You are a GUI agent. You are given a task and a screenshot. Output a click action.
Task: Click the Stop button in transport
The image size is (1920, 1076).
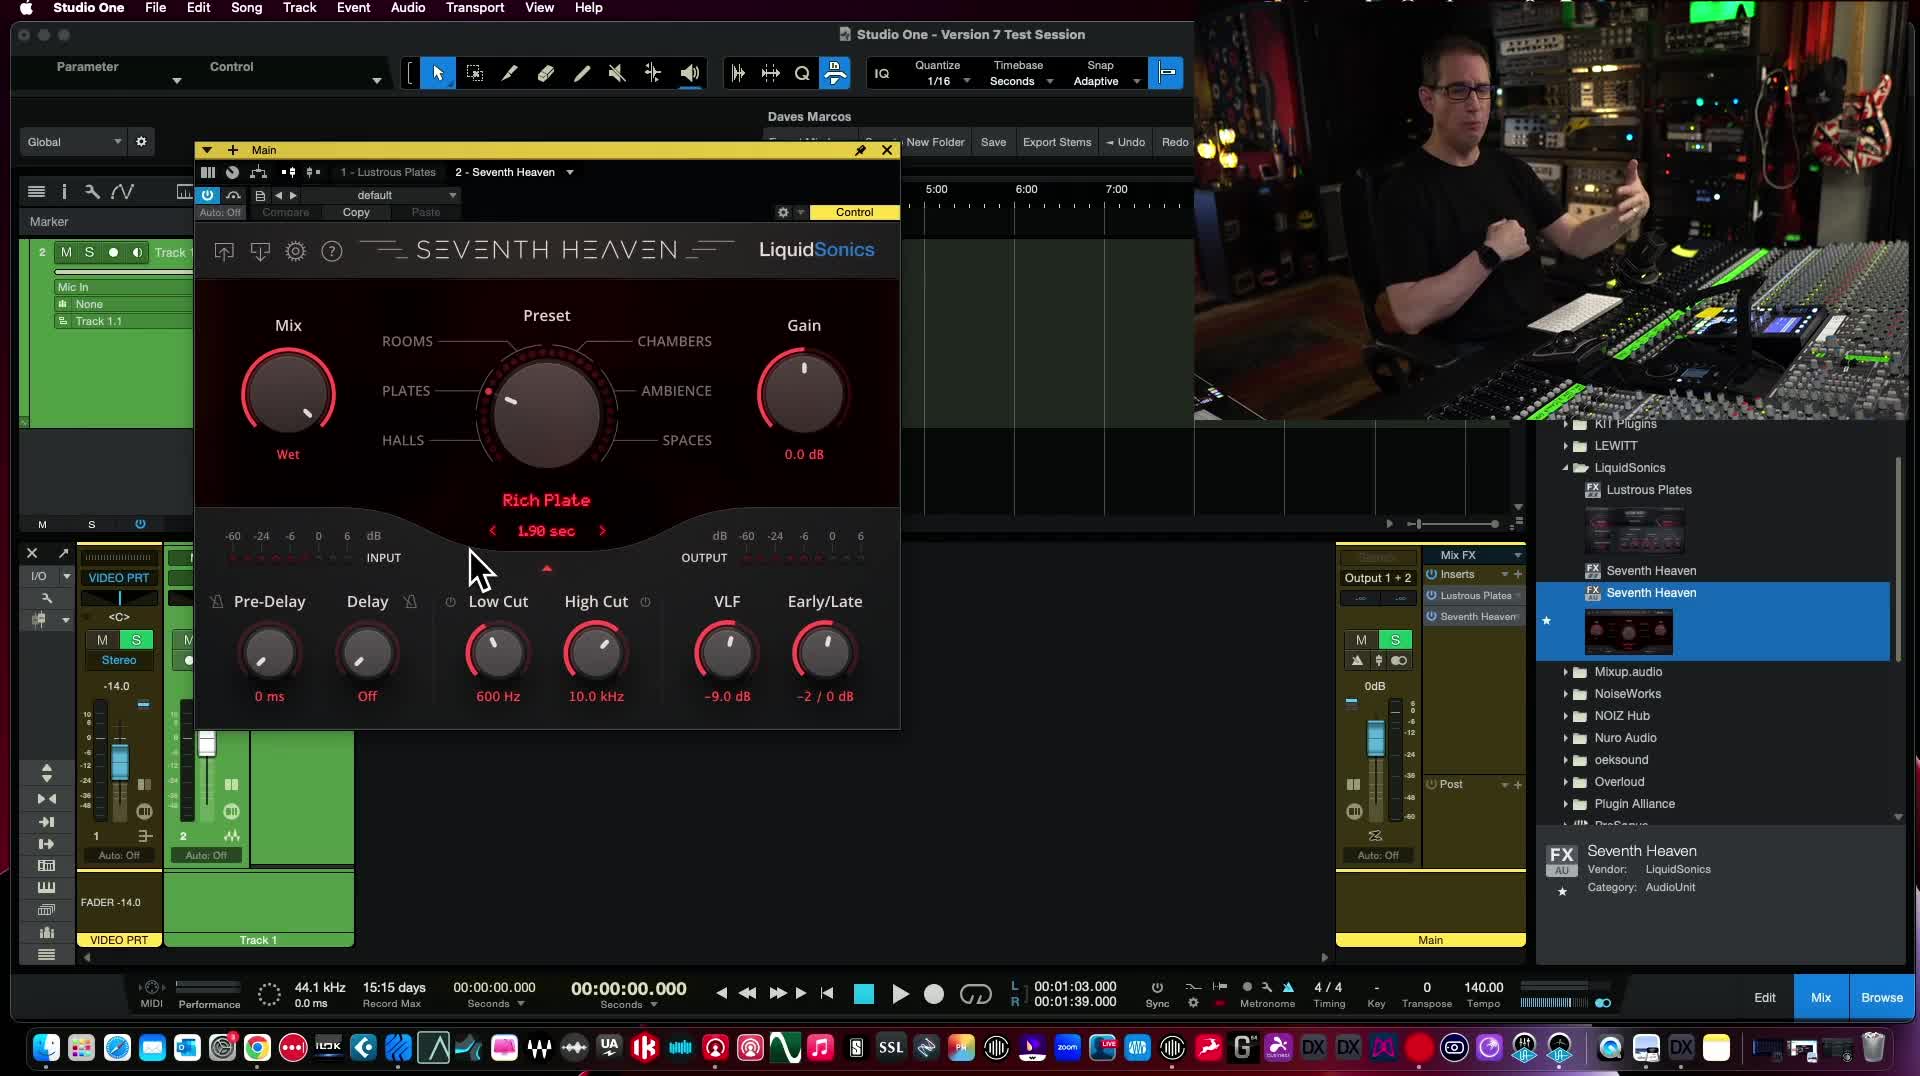tap(864, 994)
